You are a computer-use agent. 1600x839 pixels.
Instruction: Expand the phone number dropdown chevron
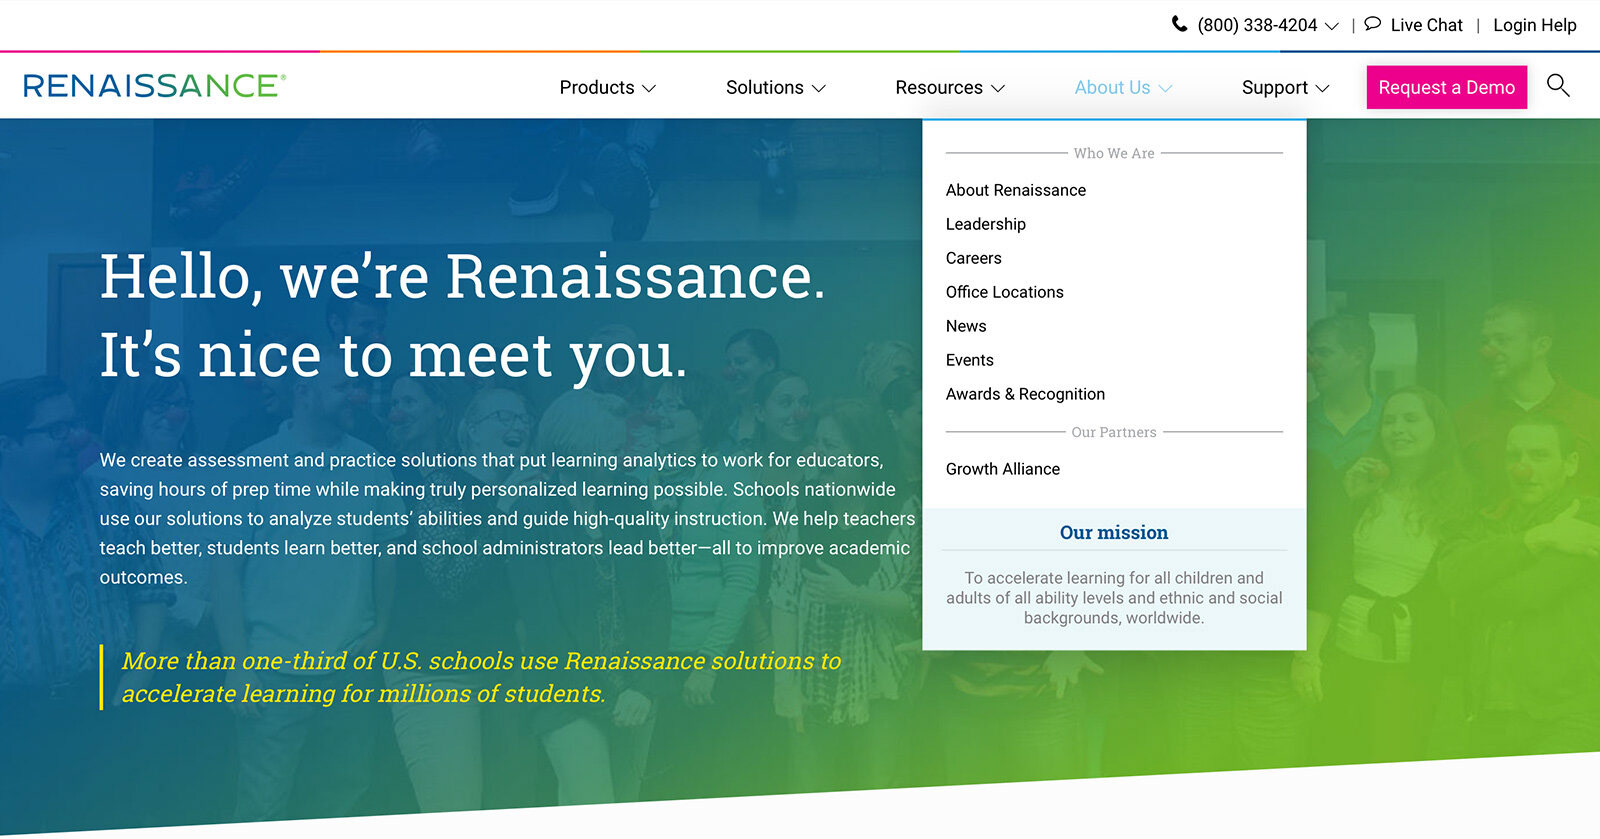pos(1331,26)
